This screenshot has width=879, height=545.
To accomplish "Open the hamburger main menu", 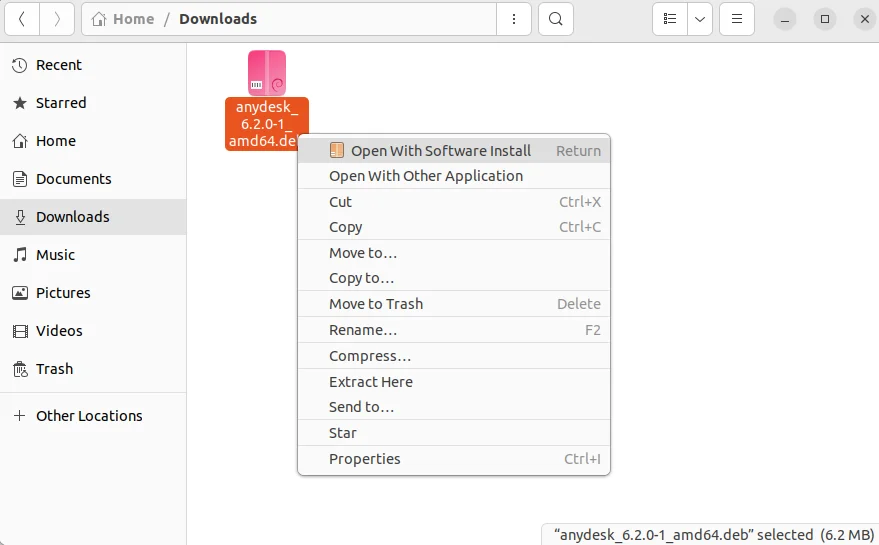I will [737, 19].
